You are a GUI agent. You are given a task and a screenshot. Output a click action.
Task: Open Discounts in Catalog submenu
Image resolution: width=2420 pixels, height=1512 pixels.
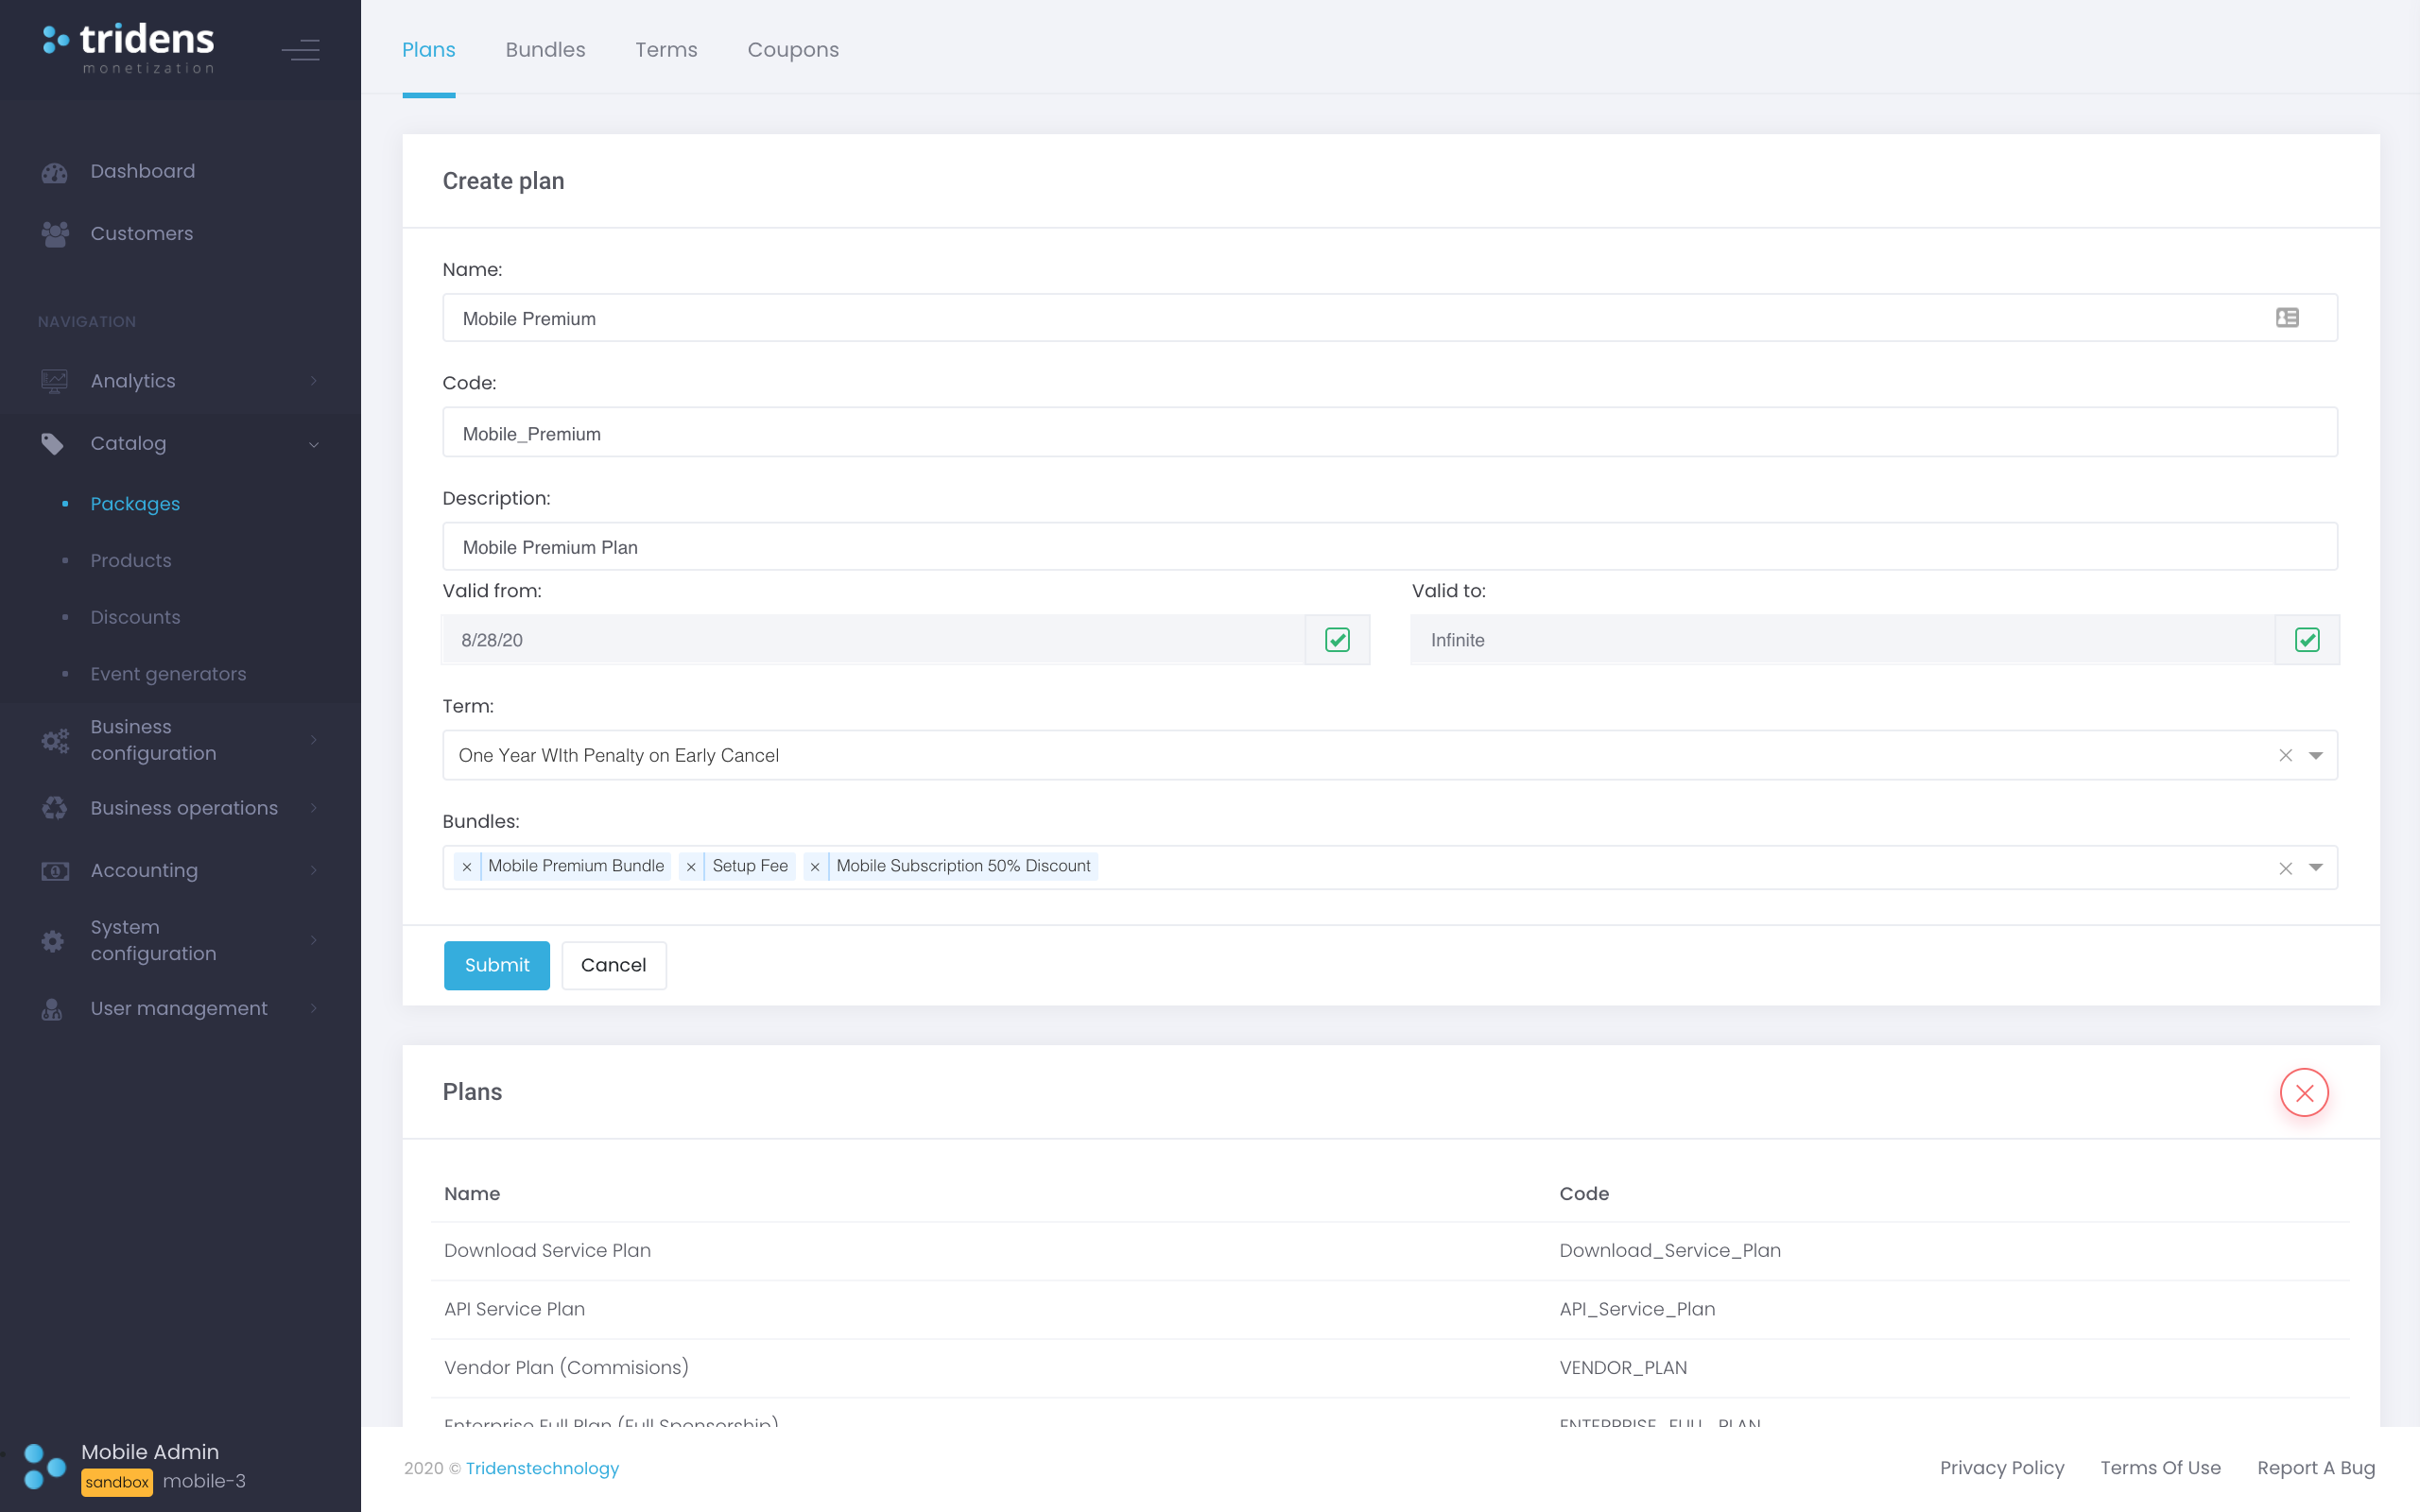135,618
